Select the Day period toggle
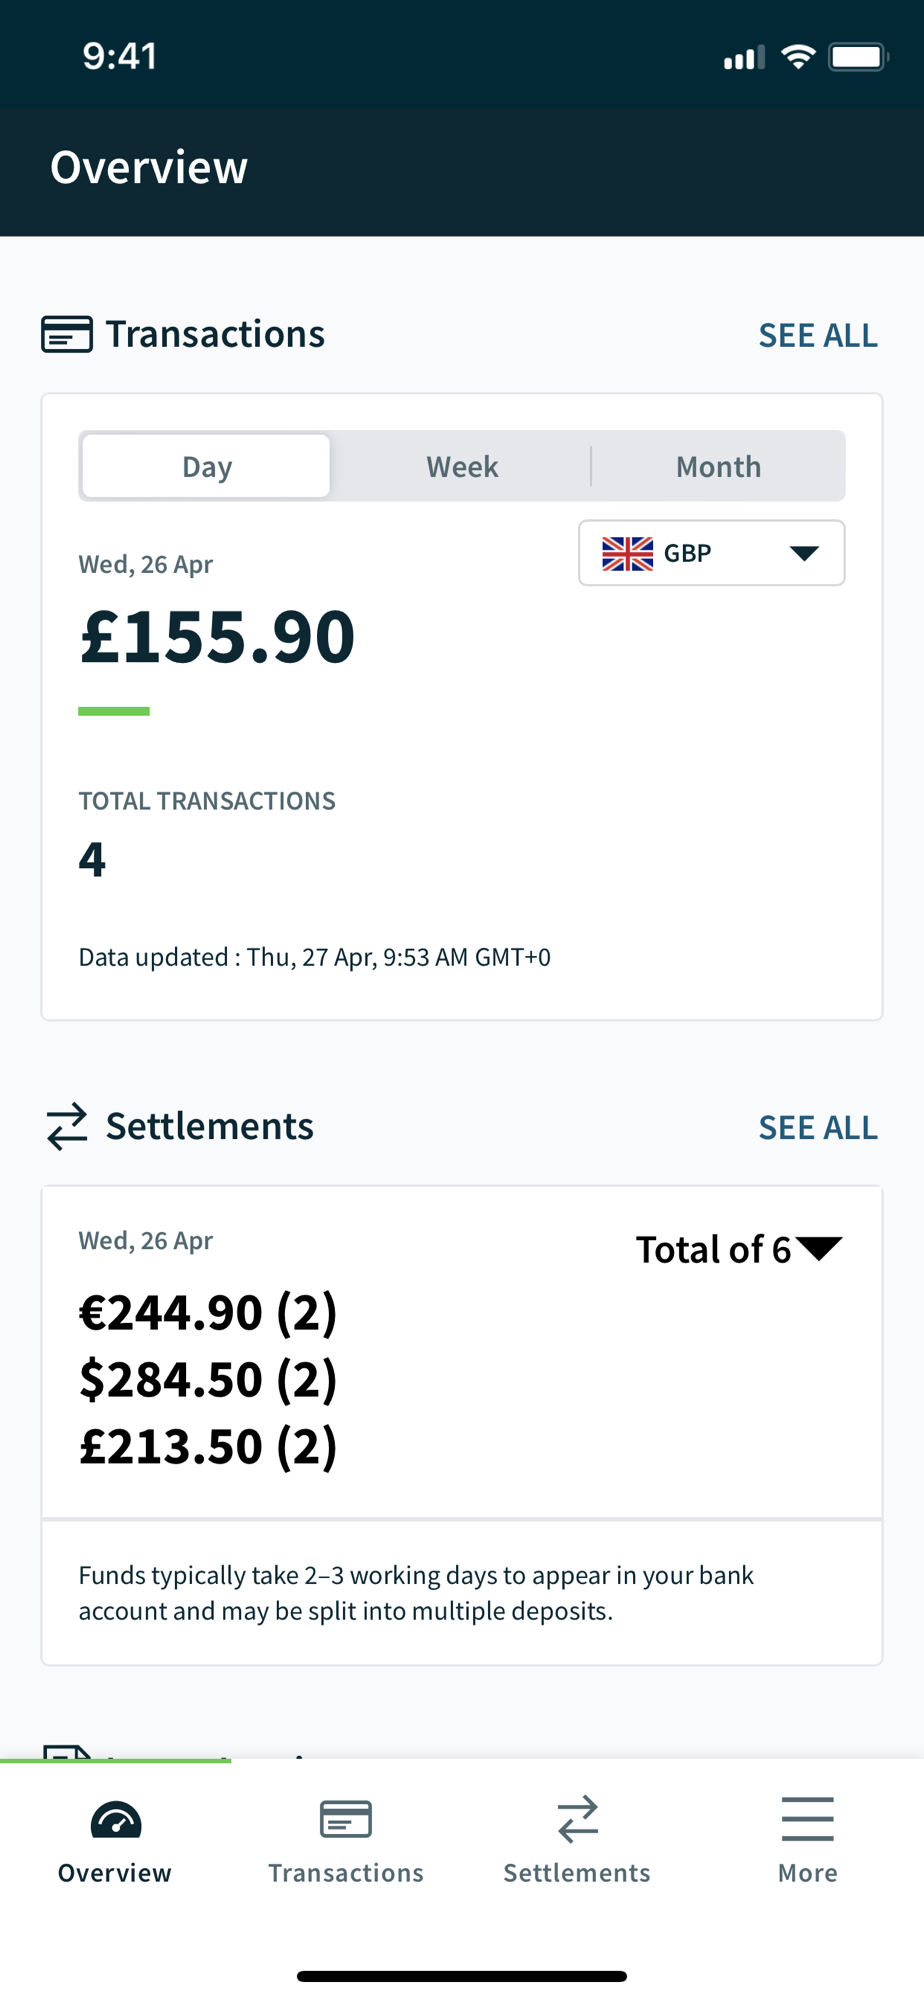Viewport: 924px width, 2000px height. click(x=207, y=466)
